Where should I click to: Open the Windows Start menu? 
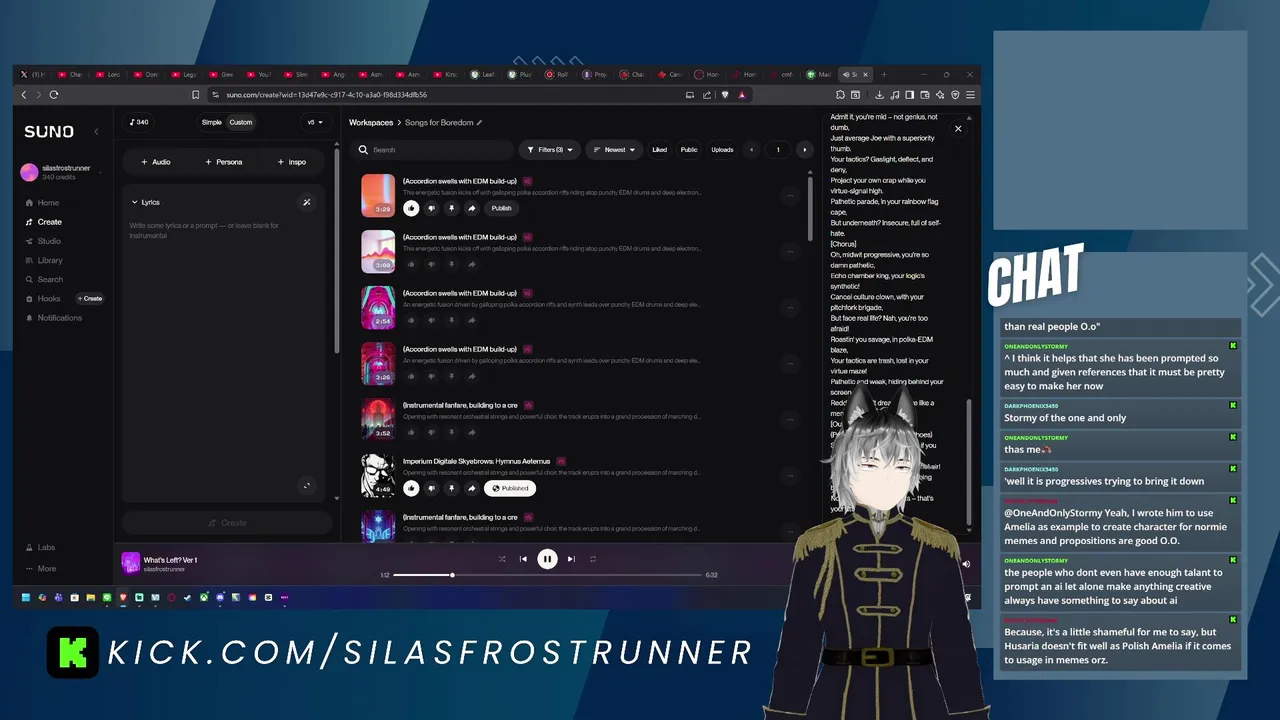[26, 598]
